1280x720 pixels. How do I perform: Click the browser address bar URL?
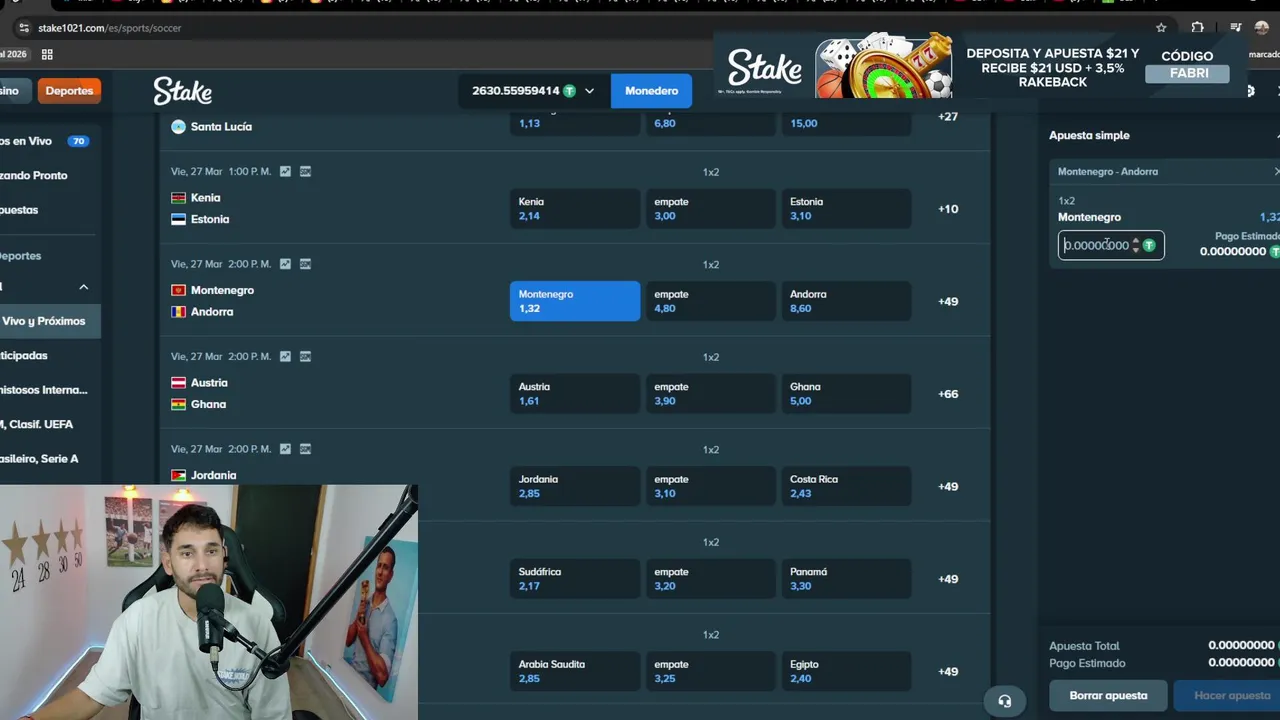tap(110, 28)
